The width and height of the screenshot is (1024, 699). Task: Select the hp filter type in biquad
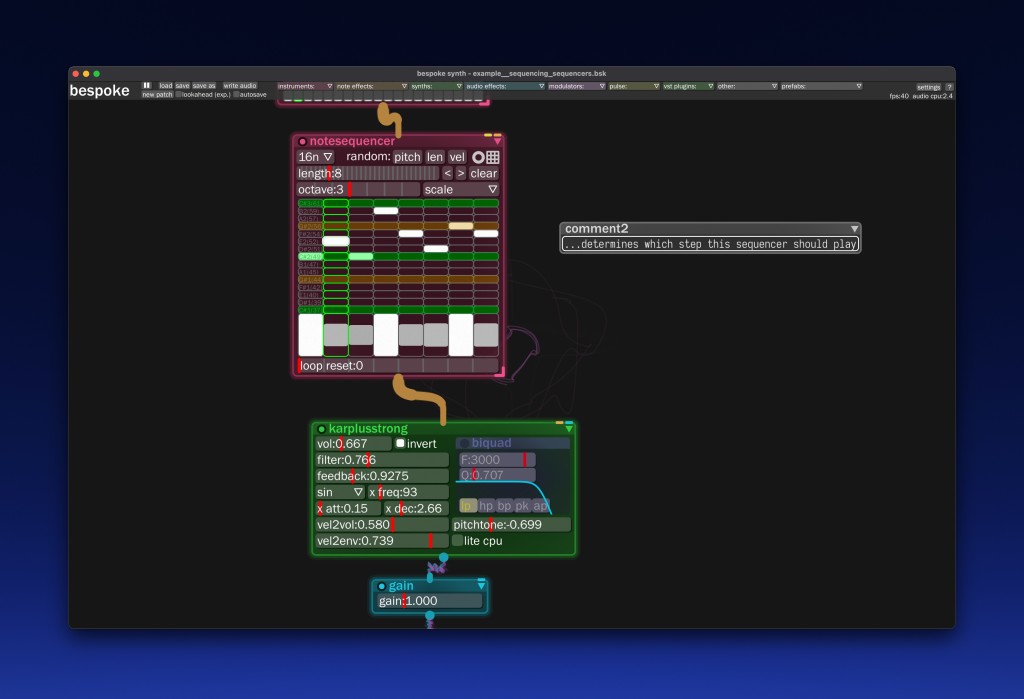(487, 506)
